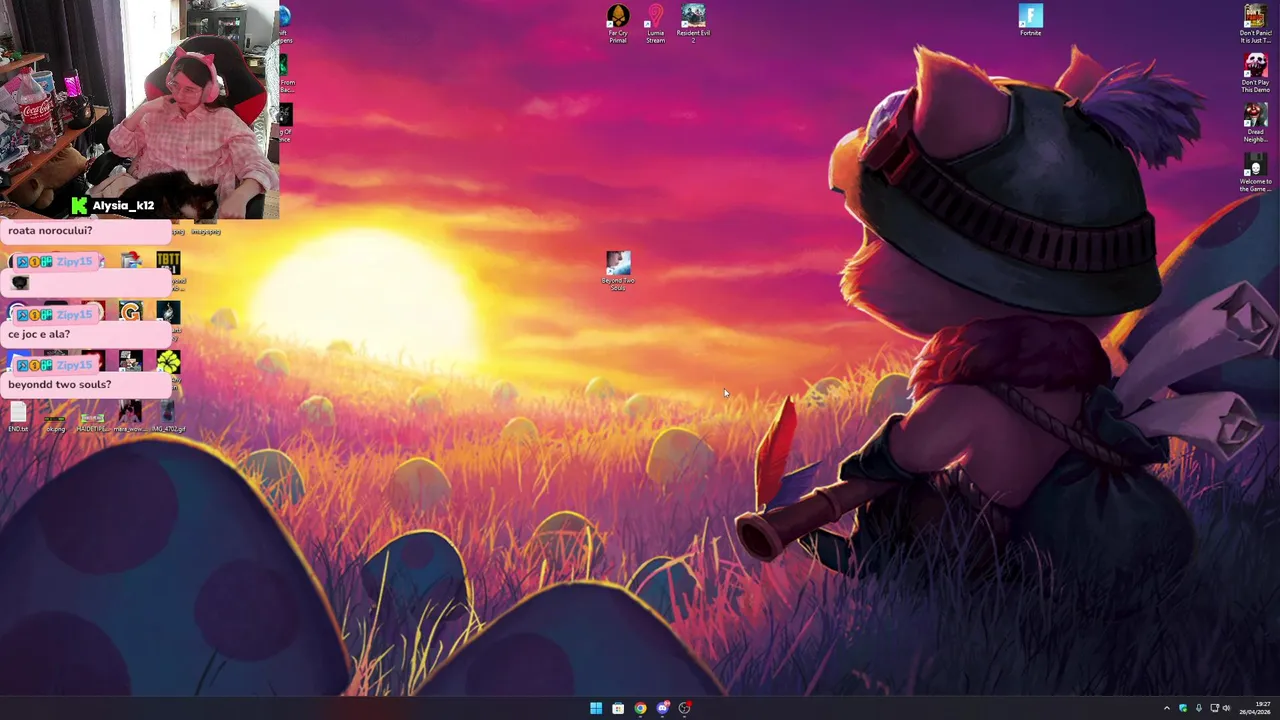Click the microphone tray icon
The height and width of the screenshot is (720, 1280).
pos(1198,708)
